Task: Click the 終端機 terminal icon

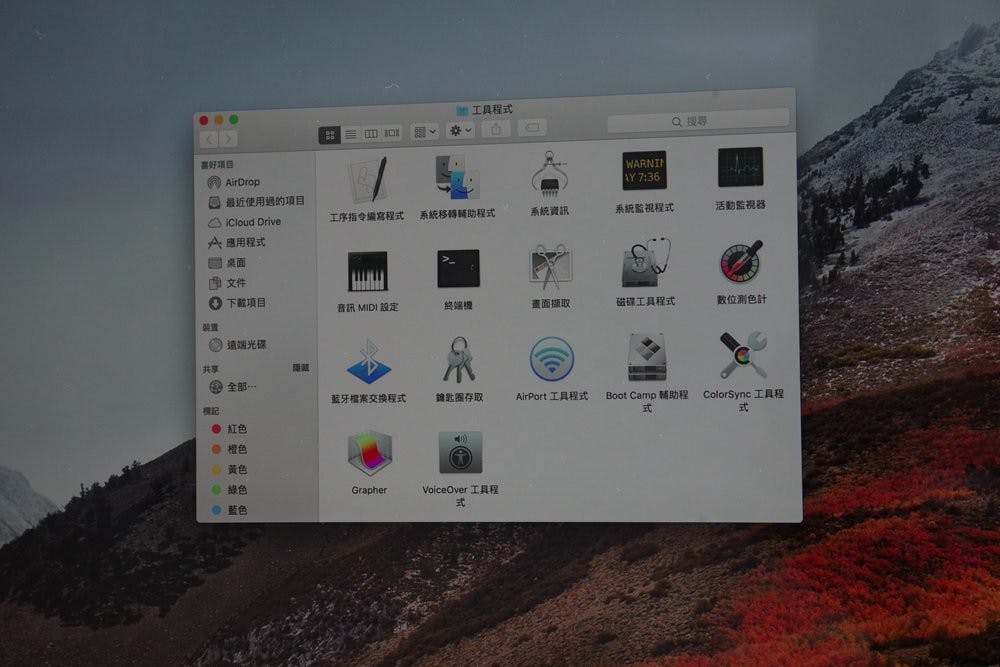Action: coord(458,268)
